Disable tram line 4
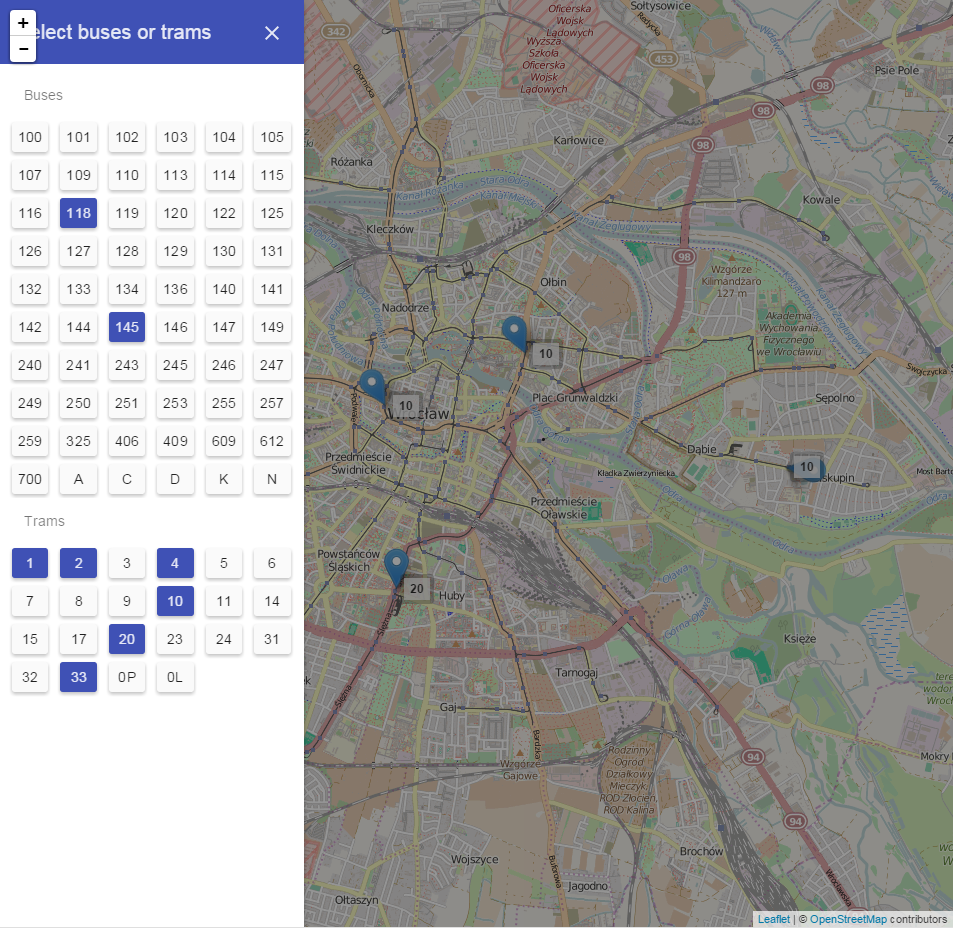953x928 pixels. click(x=175, y=563)
